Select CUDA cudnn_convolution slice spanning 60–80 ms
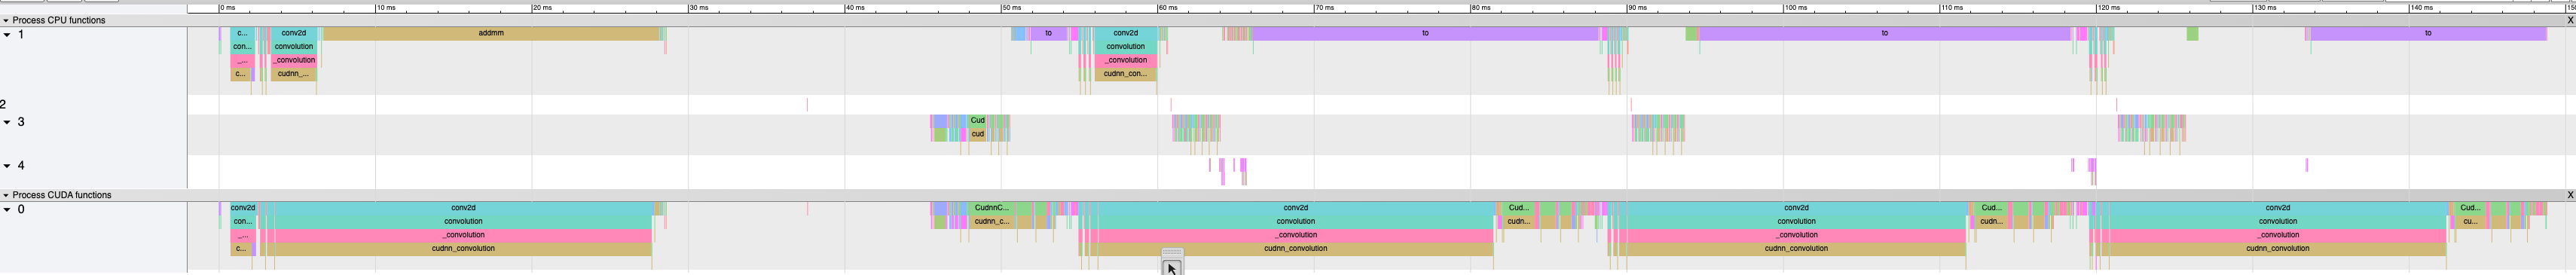The image size is (2576, 275). (1295, 249)
